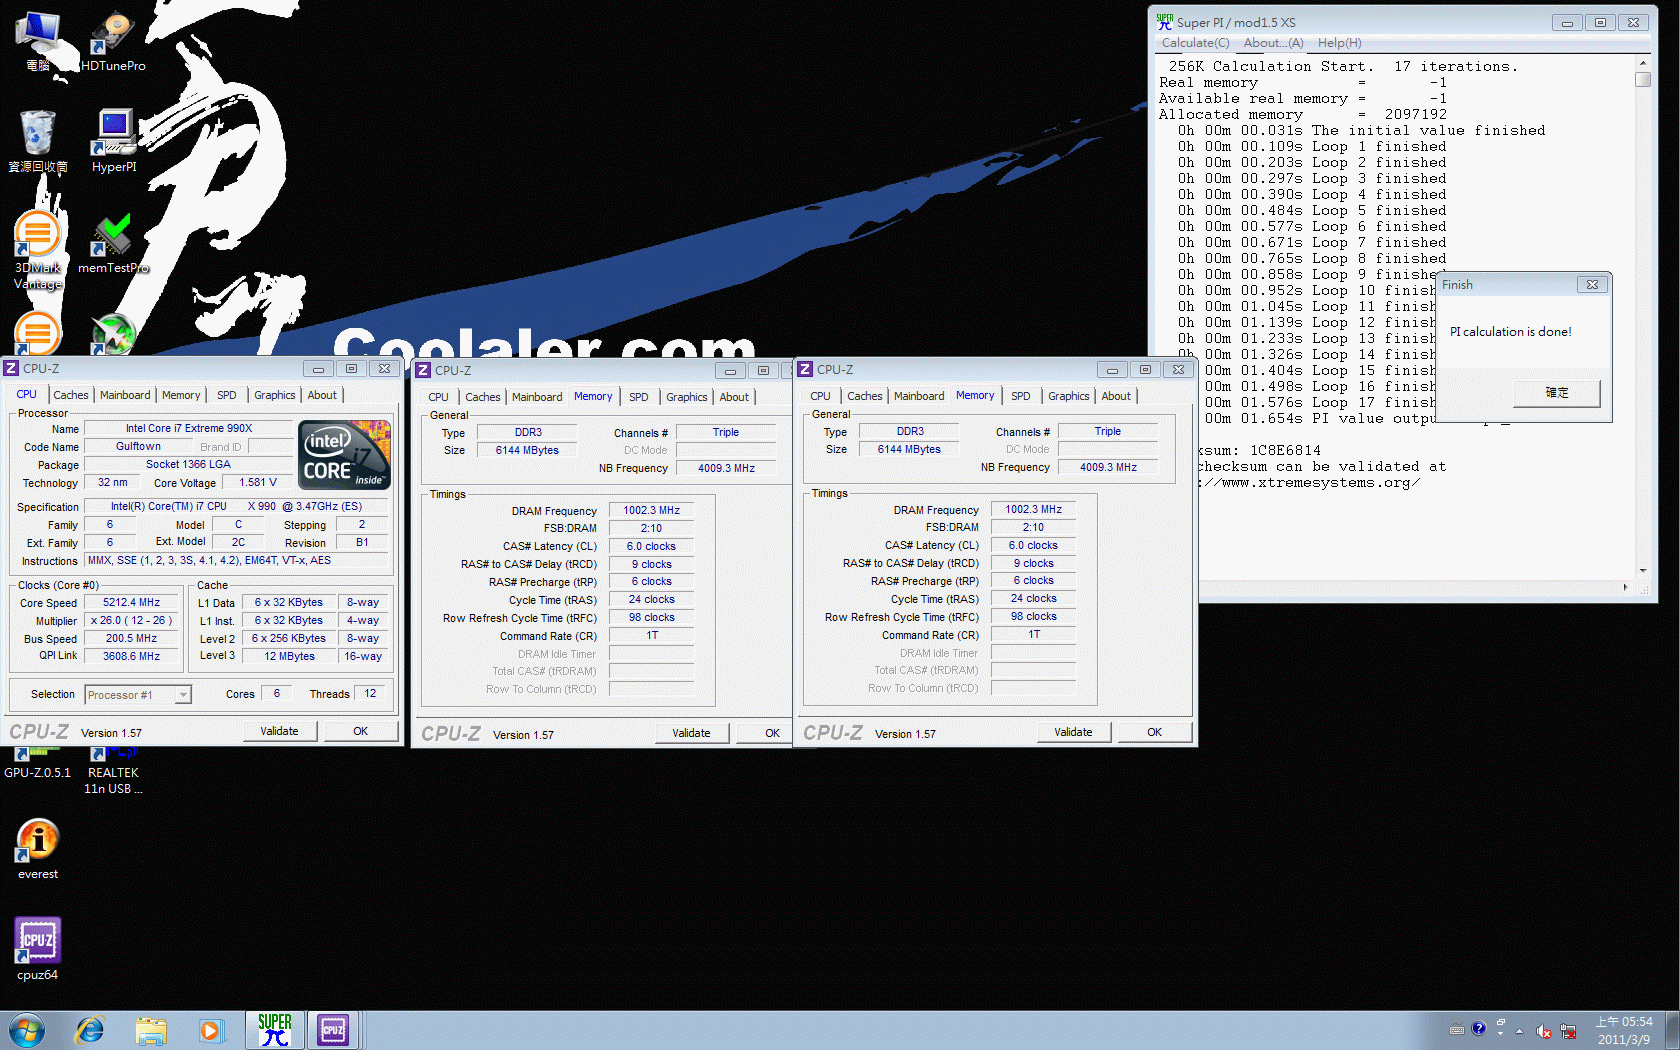Switch to SPD tab in middle CPU-Z

click(x=639, y=397)
